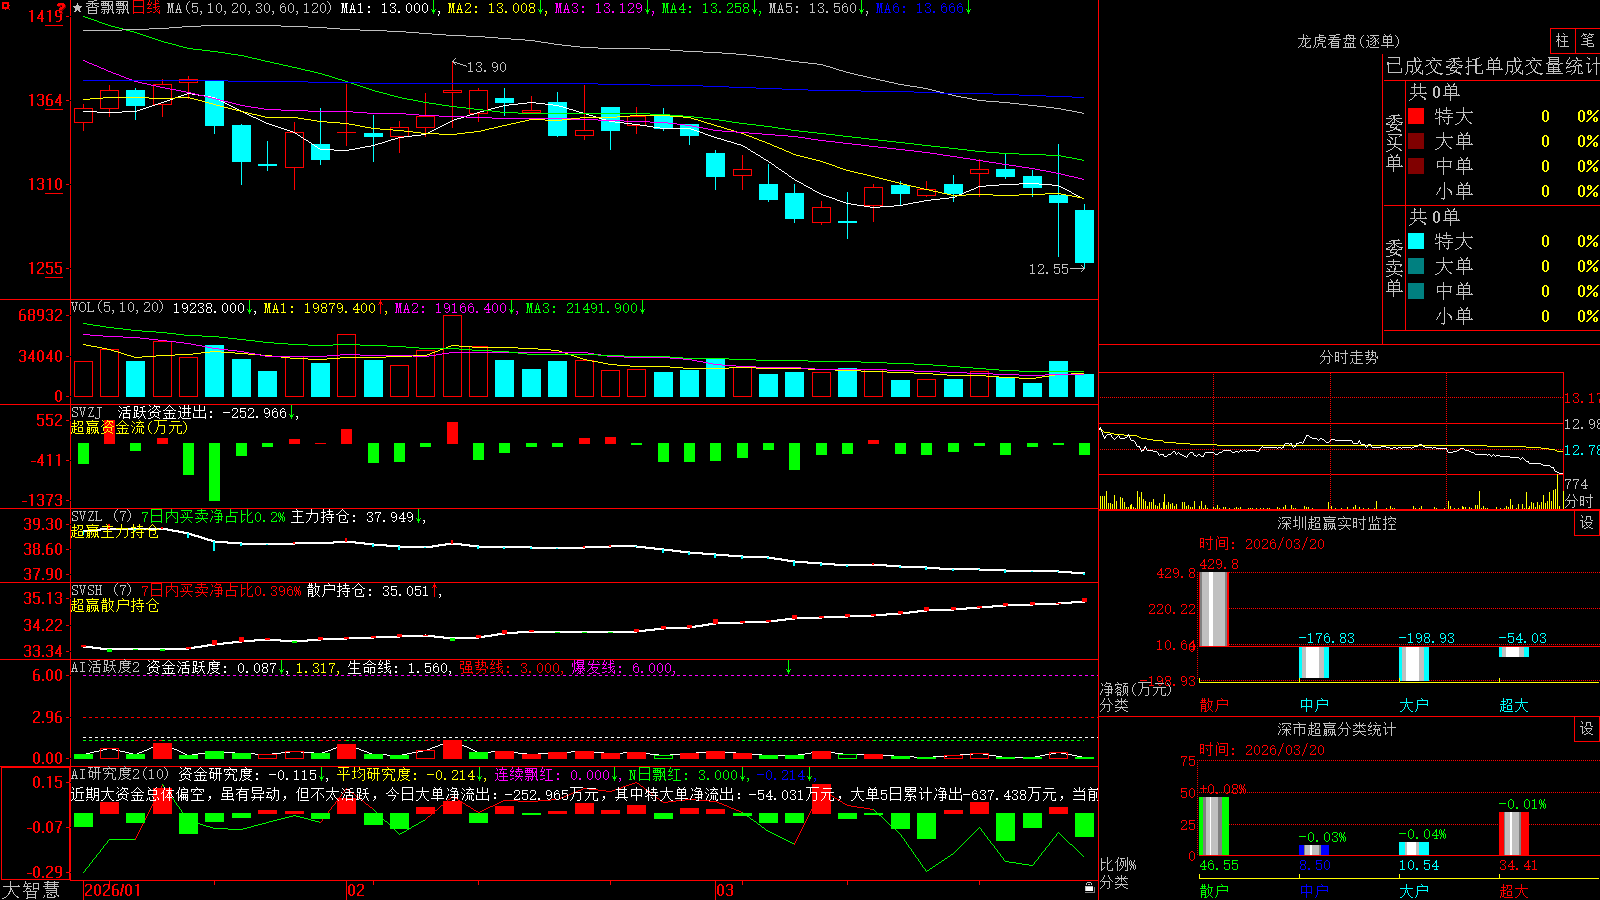
Task: Click the 龙虎看盘(逐单) panel title
Action: pyautogui.click(x=1348, y=41)
